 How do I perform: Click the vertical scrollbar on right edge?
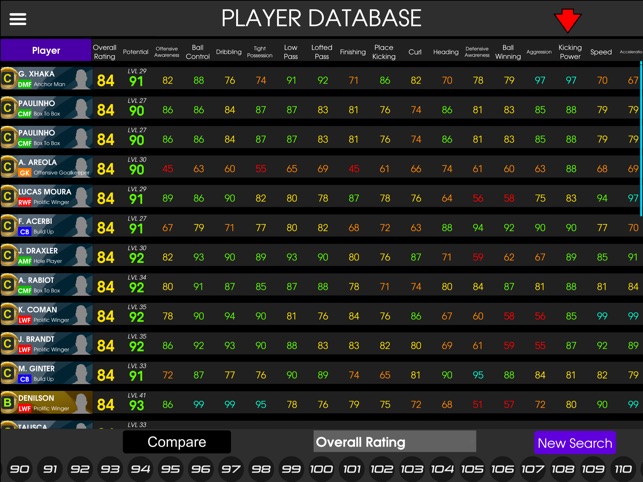click(641, 138)
